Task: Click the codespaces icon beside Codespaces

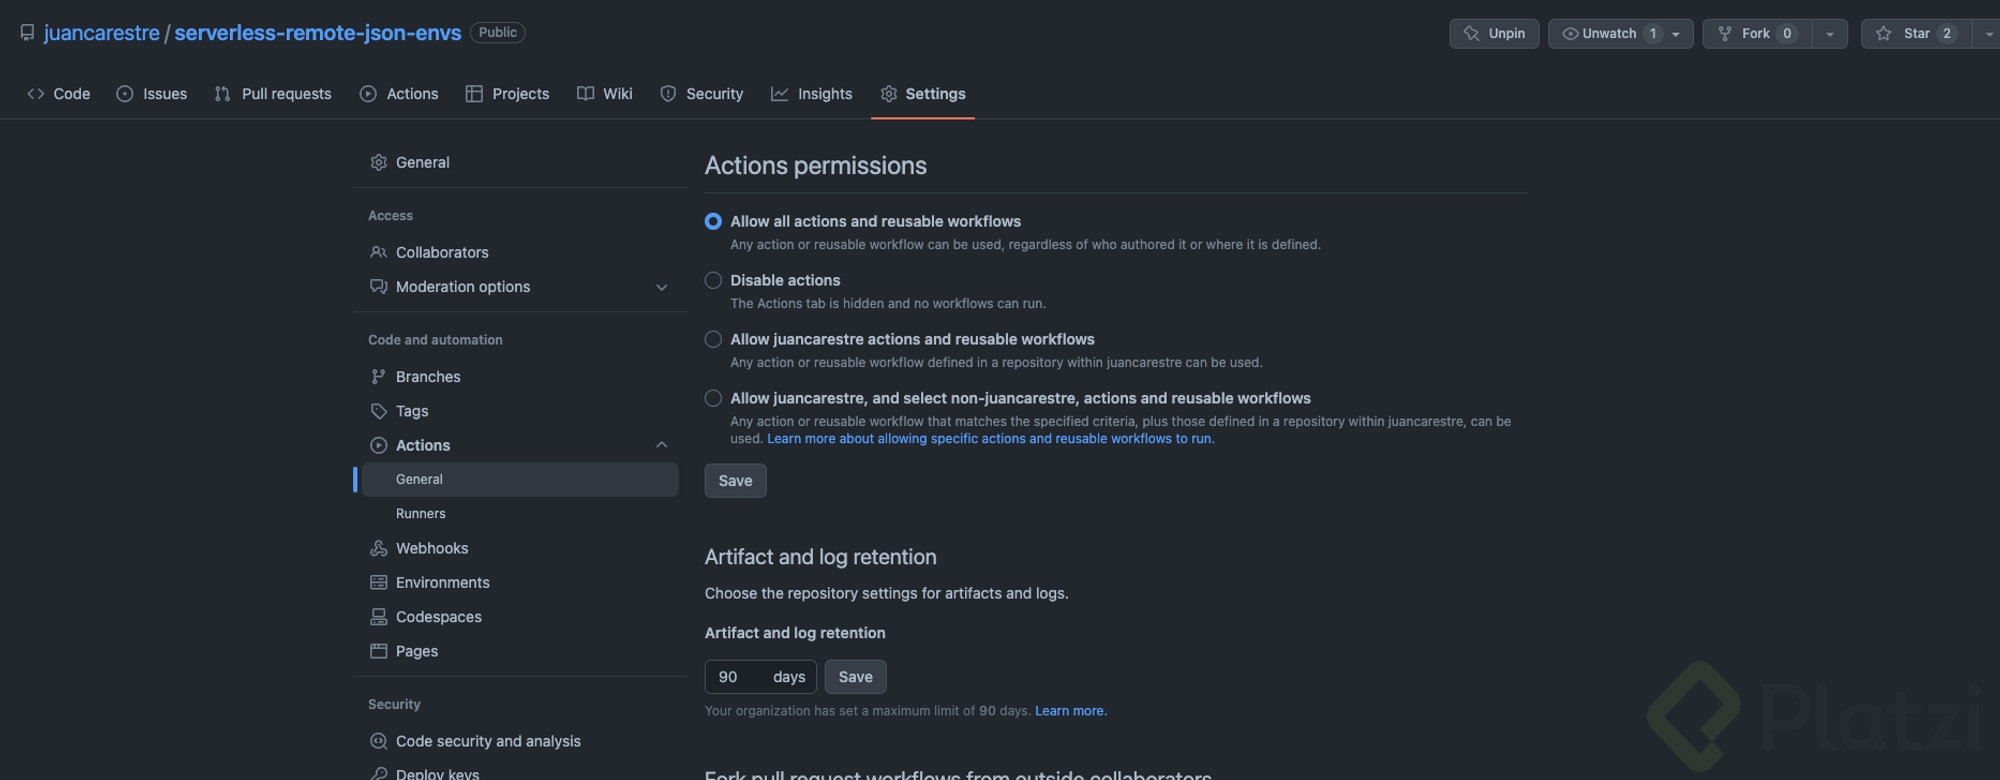Action: (x=378, y=617)
